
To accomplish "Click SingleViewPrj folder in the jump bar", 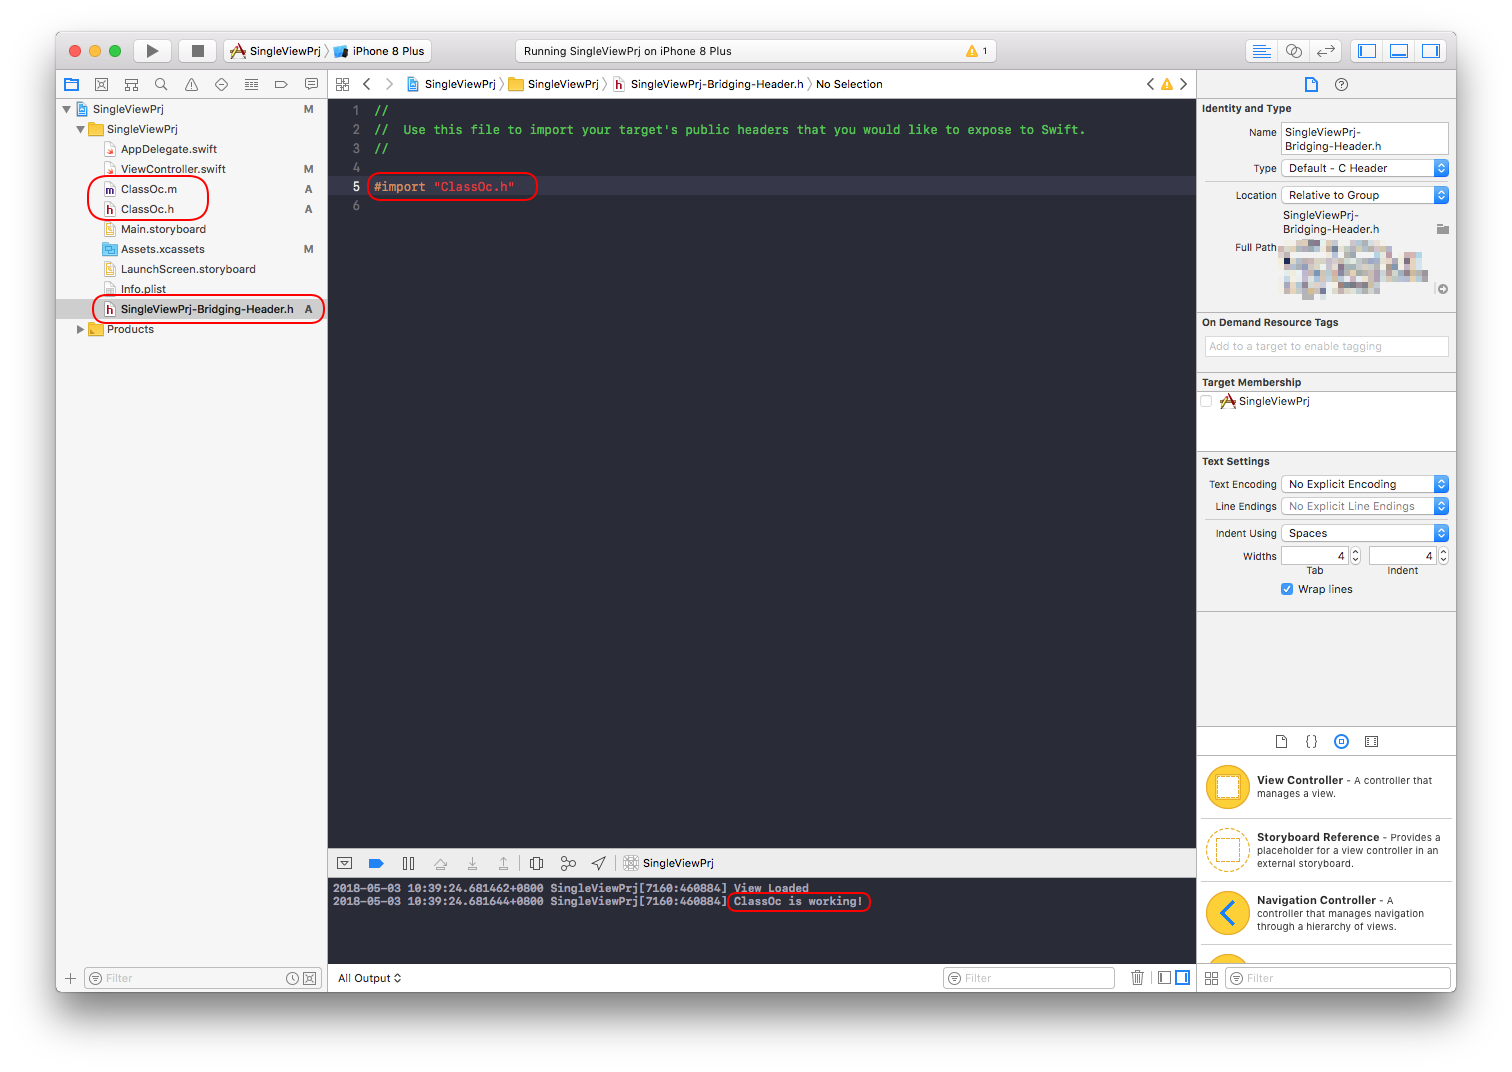I will pos(562,84).
